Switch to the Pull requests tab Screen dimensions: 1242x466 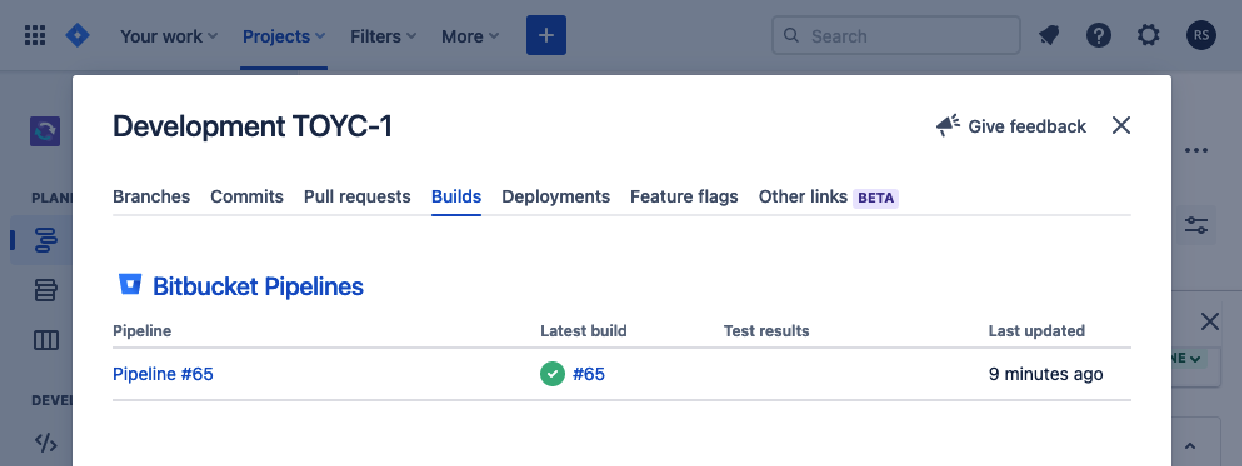click(357, 197)
